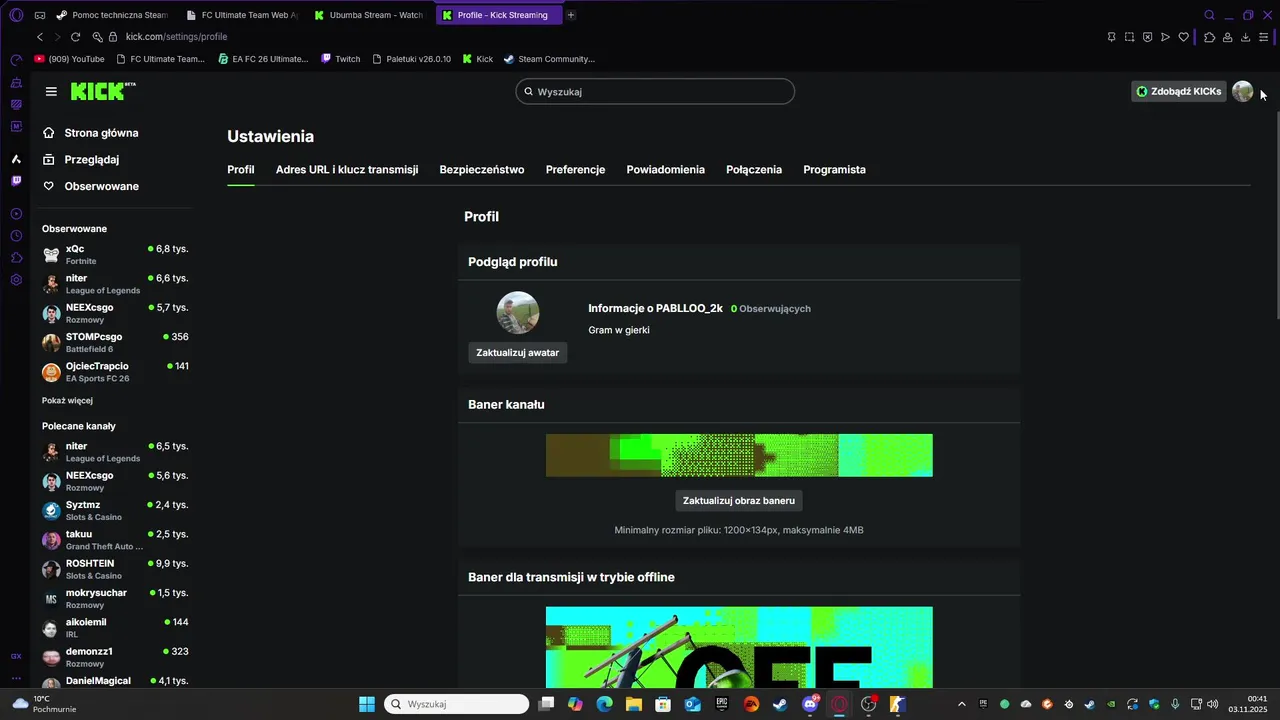1280x720 pixels.
Task: Open the user avatar menu in header
Action: tap(1243, 91)
